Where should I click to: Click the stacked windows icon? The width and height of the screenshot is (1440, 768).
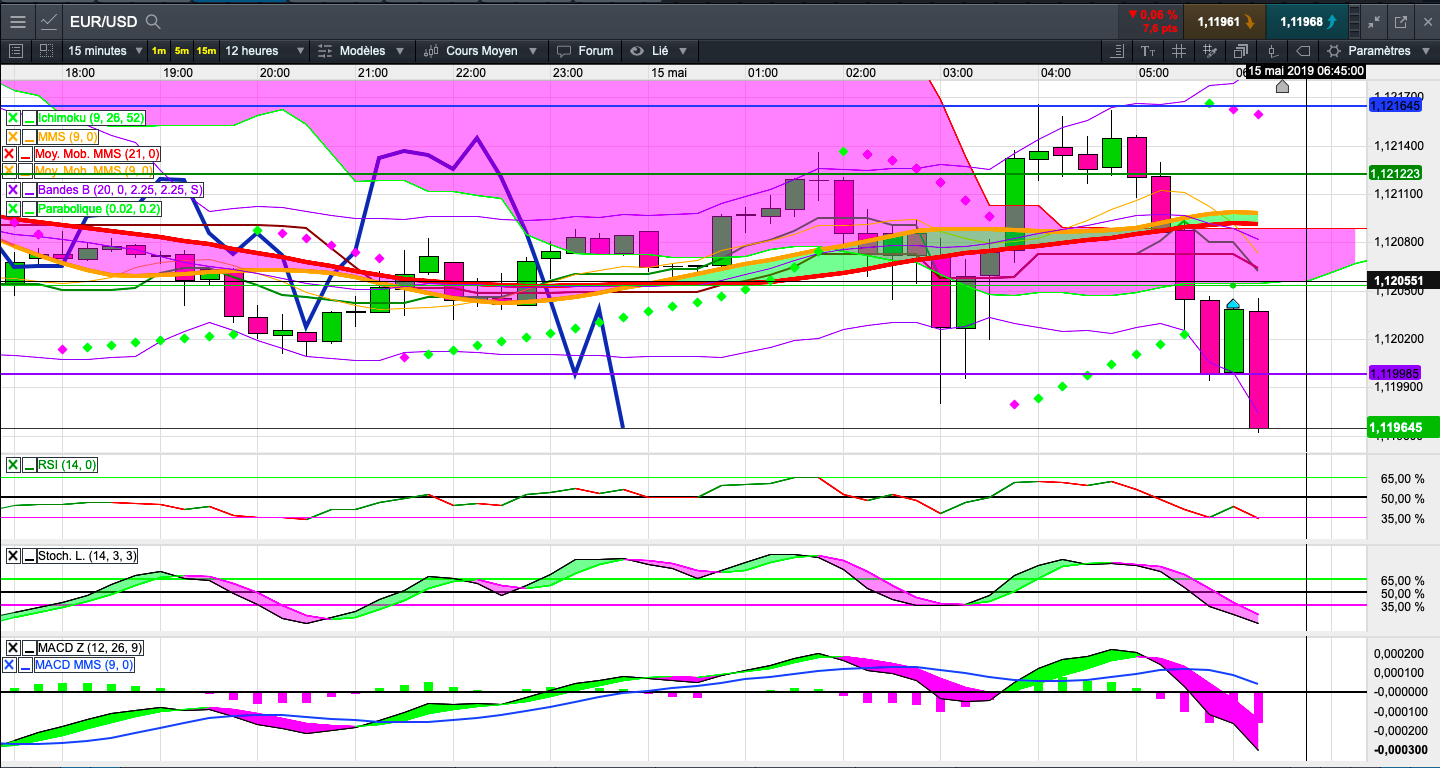[1241, 51]
